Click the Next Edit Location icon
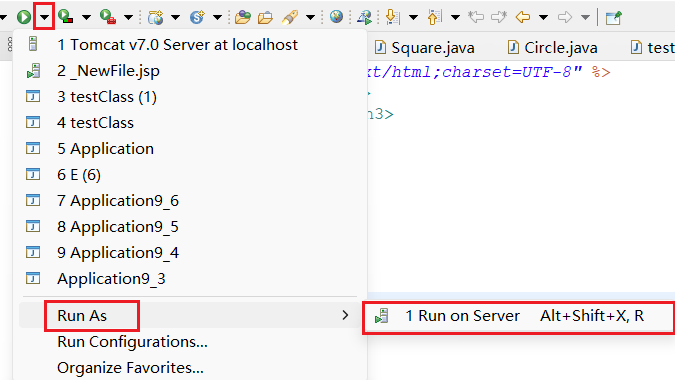The height and width of the screenshot is (380, 675). coord(499,17)
